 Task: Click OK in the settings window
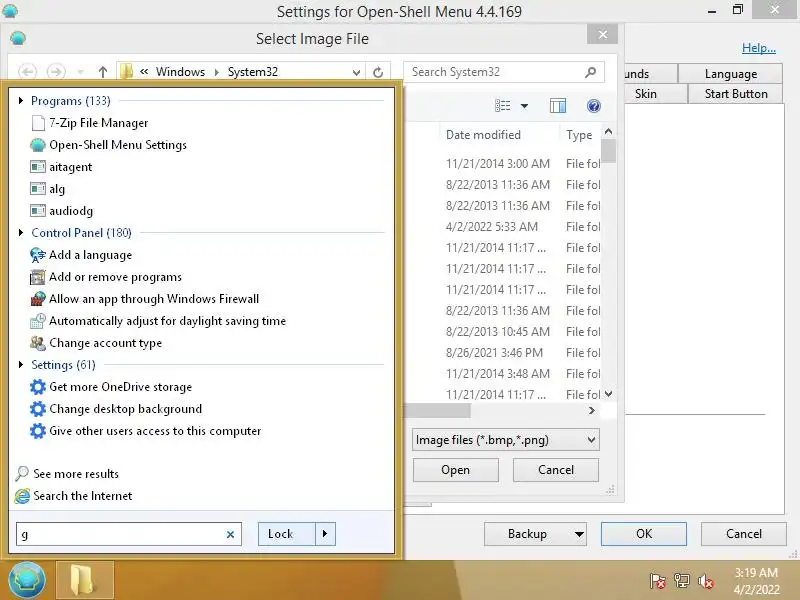point(643,534)
